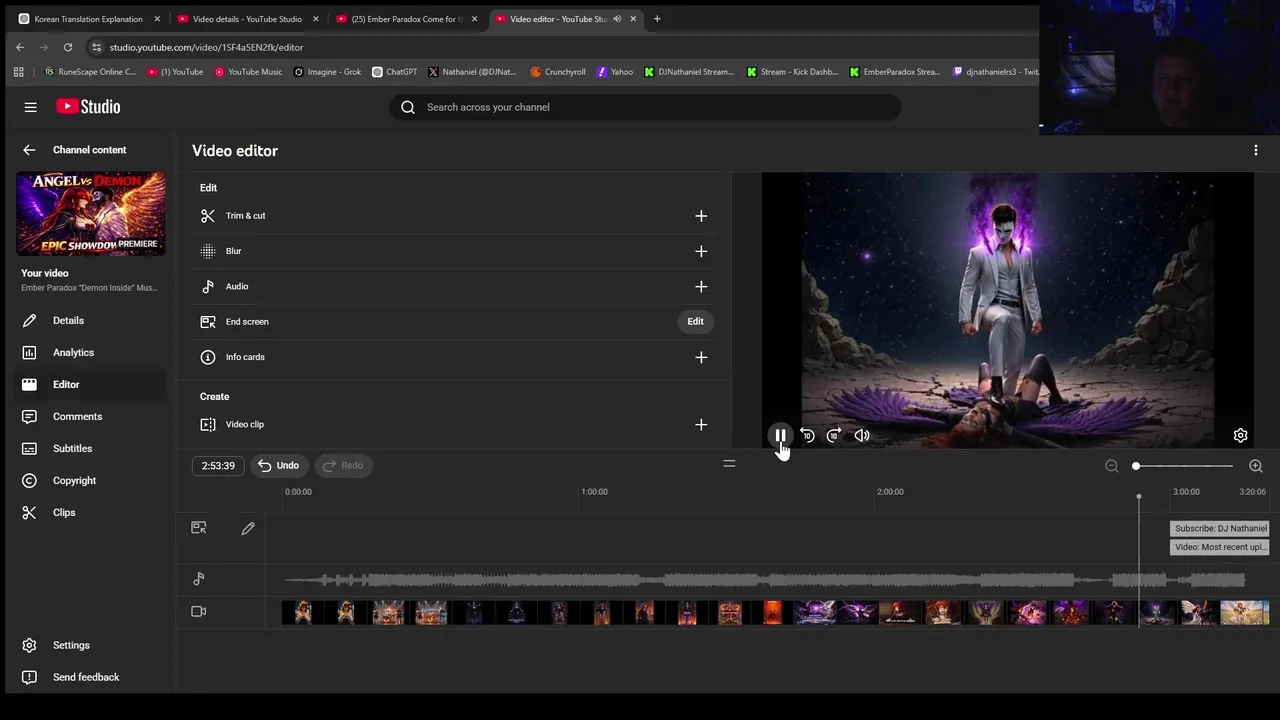Click the Angel vs Demon video thumbnail
Viewport: 1280px width, 720px height.
click(91, 214)
